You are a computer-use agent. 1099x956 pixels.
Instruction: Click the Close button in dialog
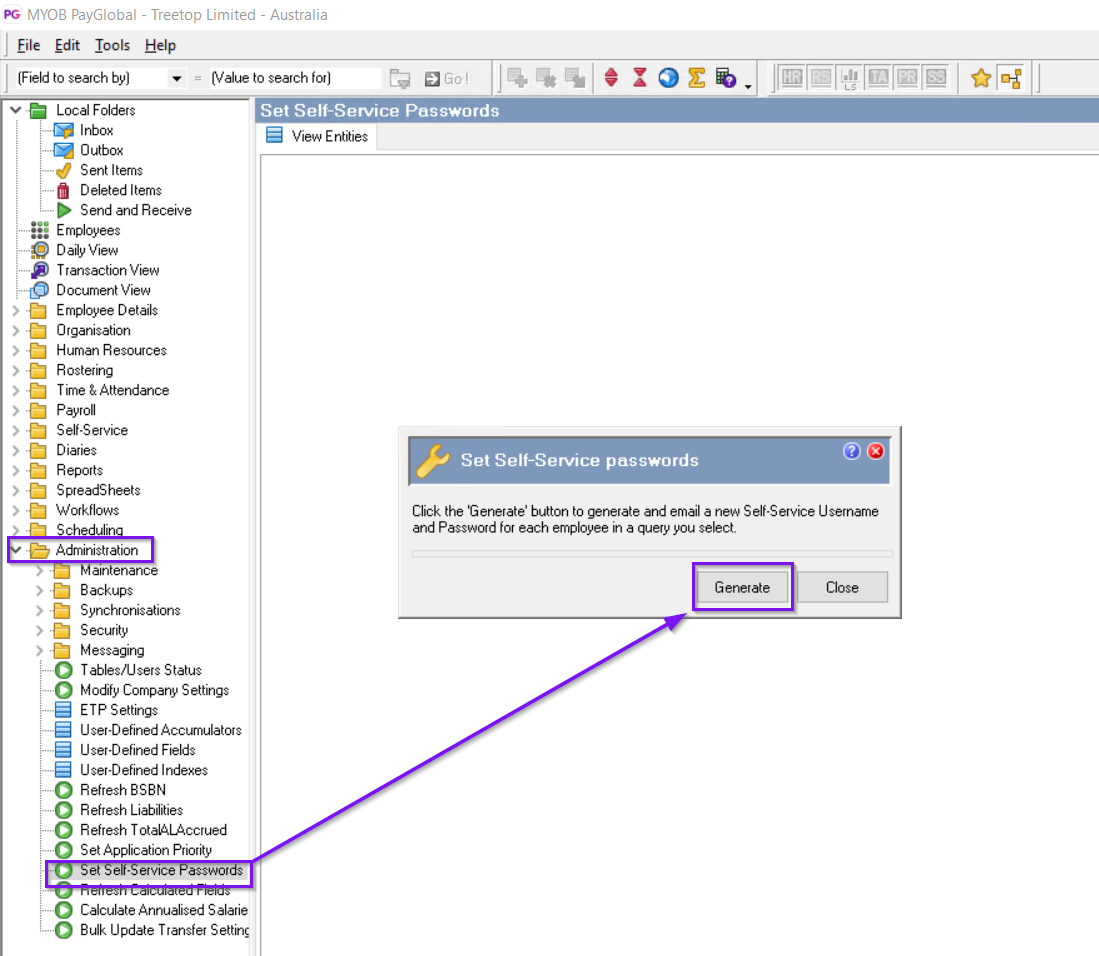pos(842,587)
